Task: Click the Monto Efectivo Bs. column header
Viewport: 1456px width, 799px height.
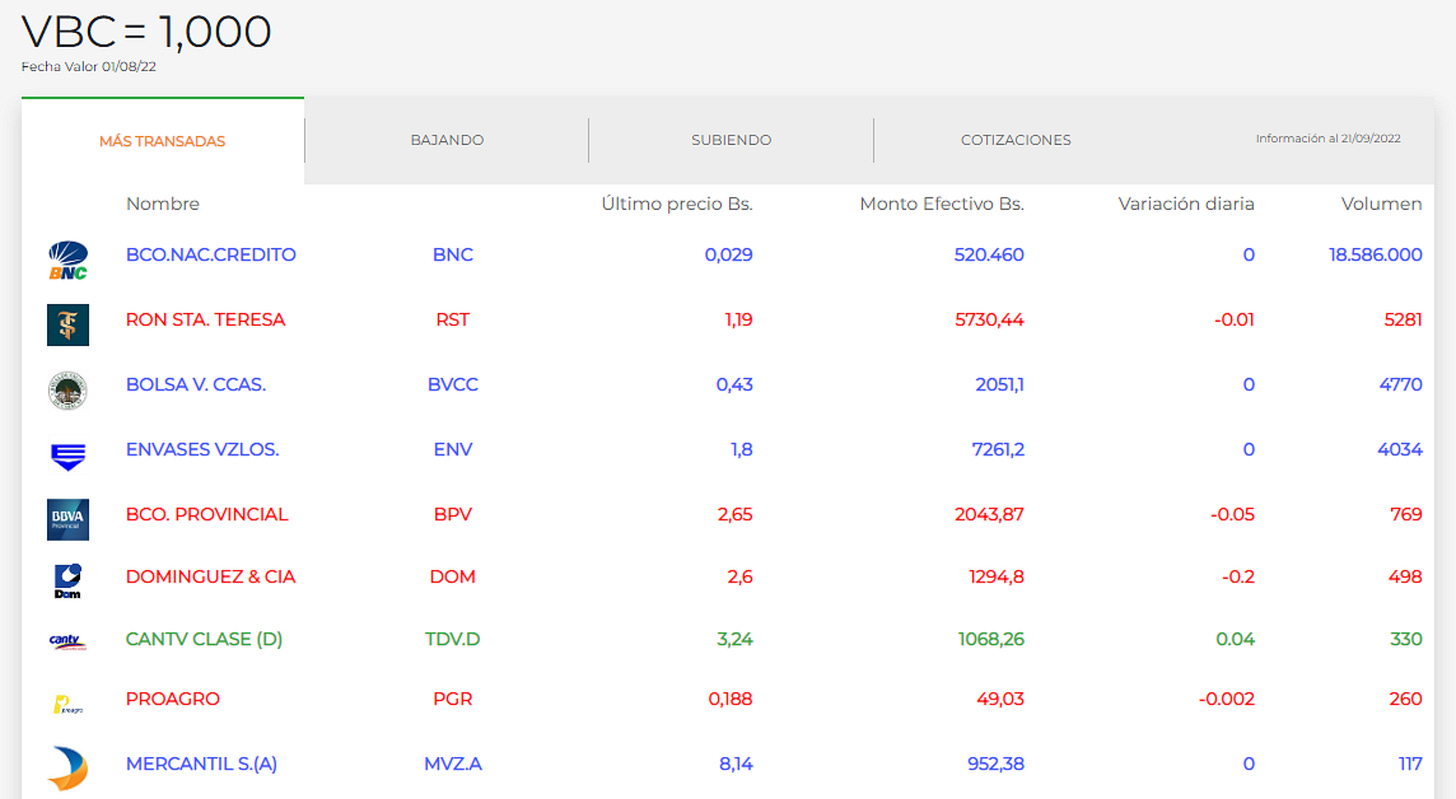Action: click(942, 204)
